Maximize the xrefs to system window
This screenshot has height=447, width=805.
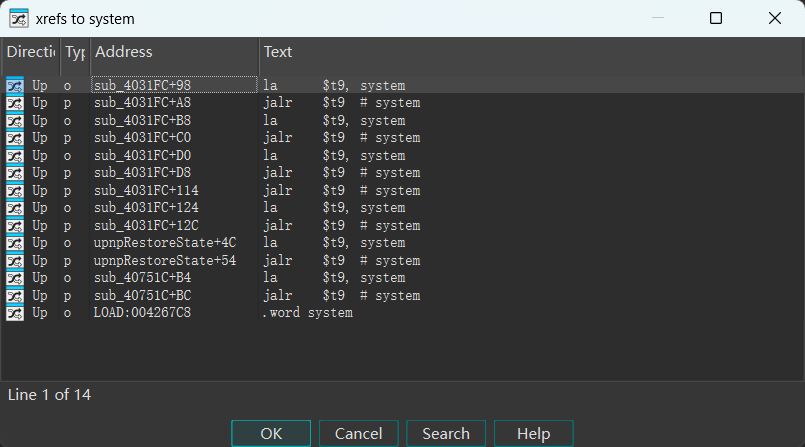point(716,18)
